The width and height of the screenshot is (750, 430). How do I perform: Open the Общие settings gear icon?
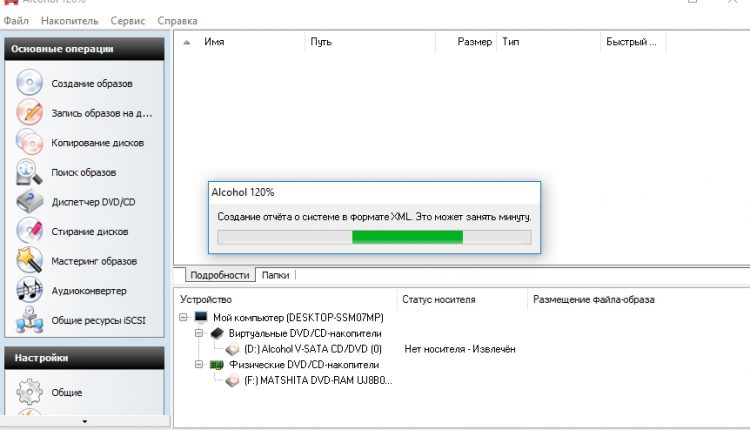pos(29,392)
